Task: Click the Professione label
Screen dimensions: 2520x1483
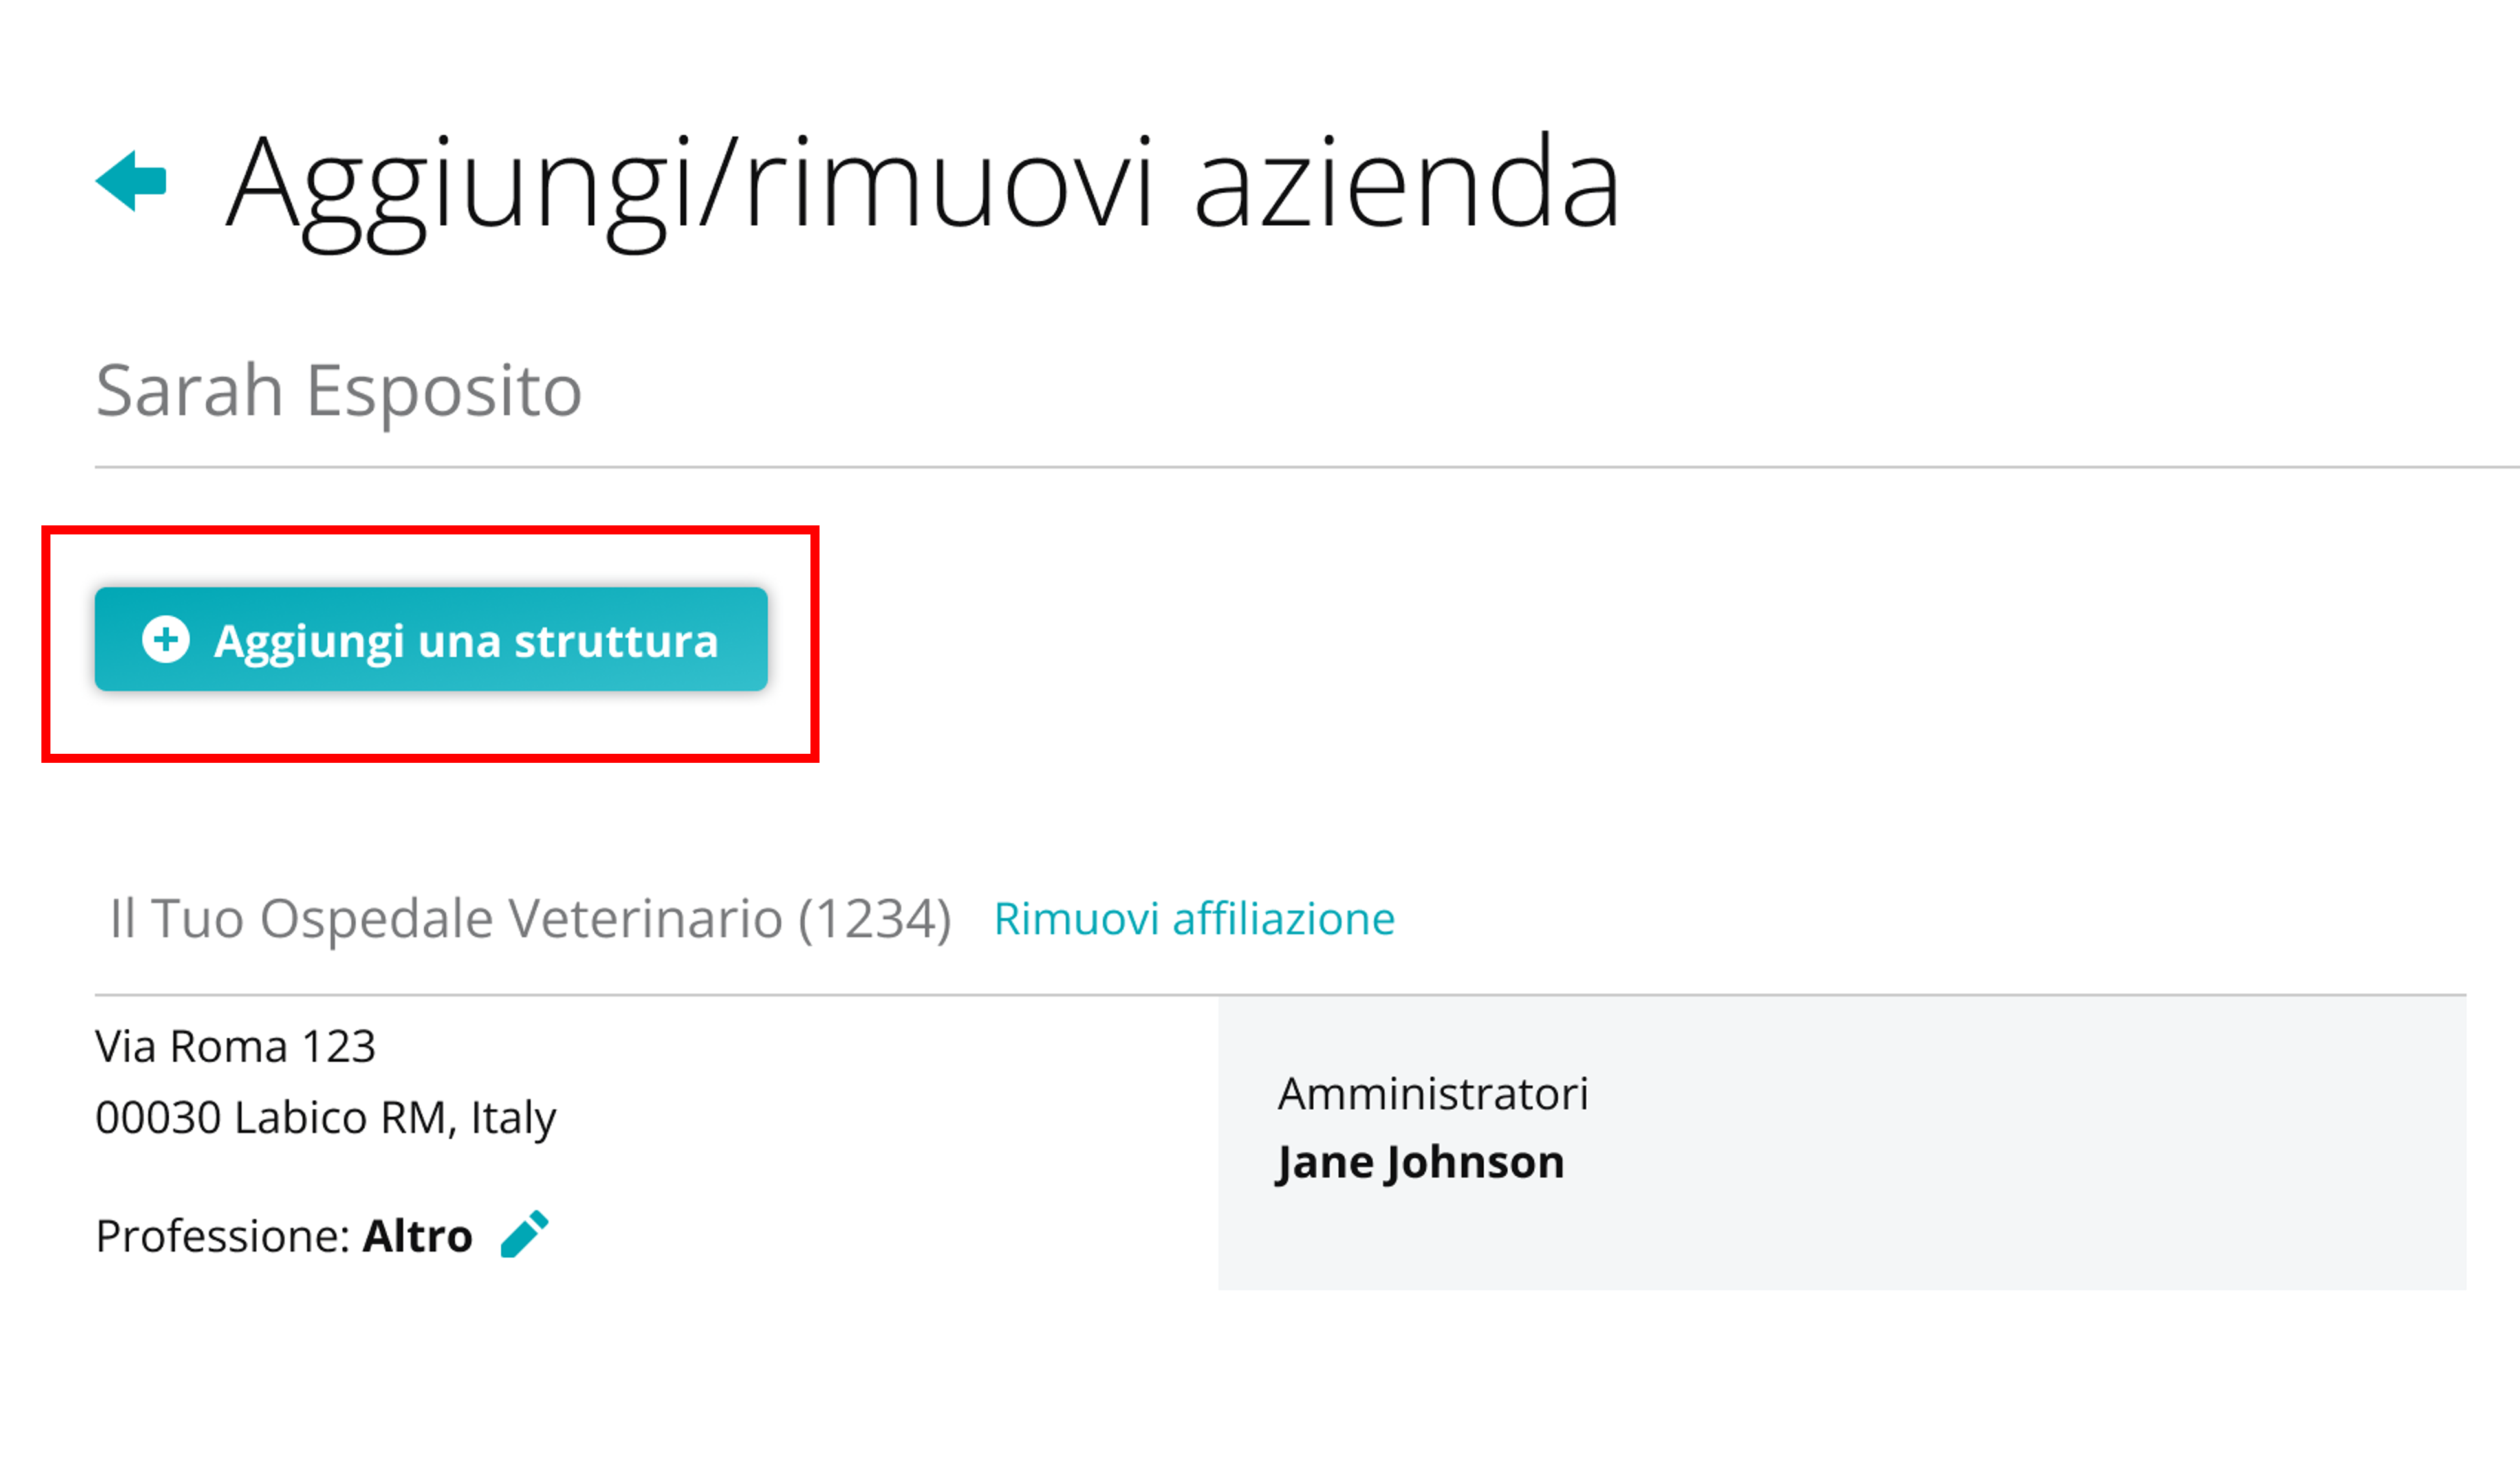Action: (222, 1236)
